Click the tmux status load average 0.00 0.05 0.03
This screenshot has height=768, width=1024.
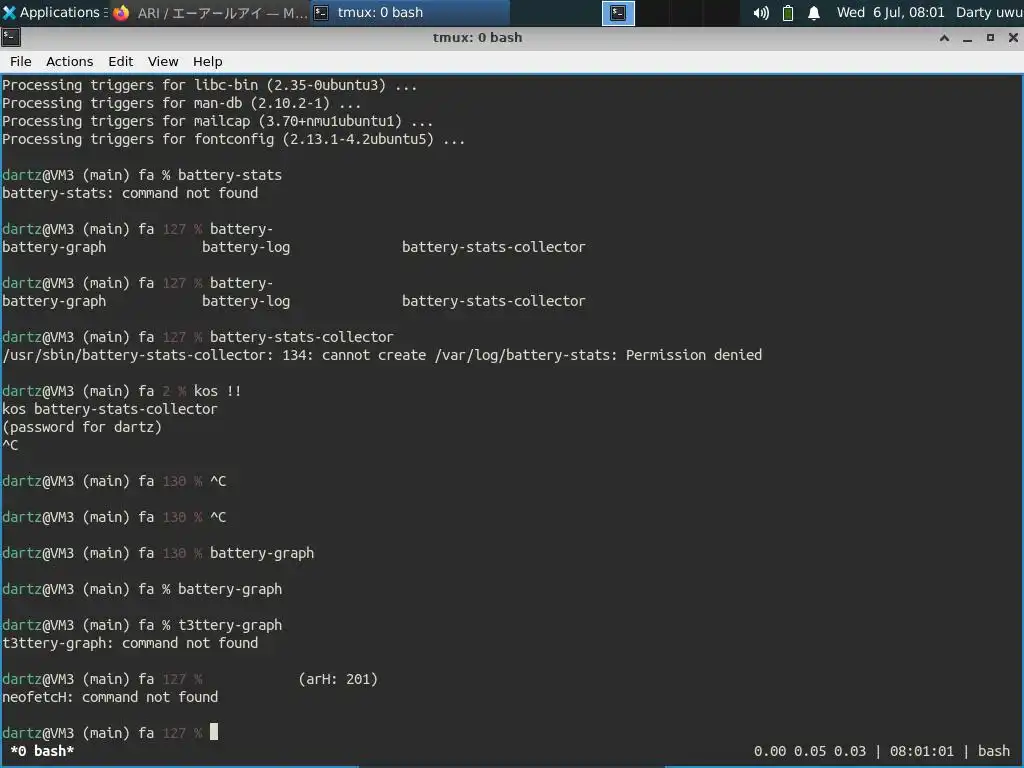point(810,751)
